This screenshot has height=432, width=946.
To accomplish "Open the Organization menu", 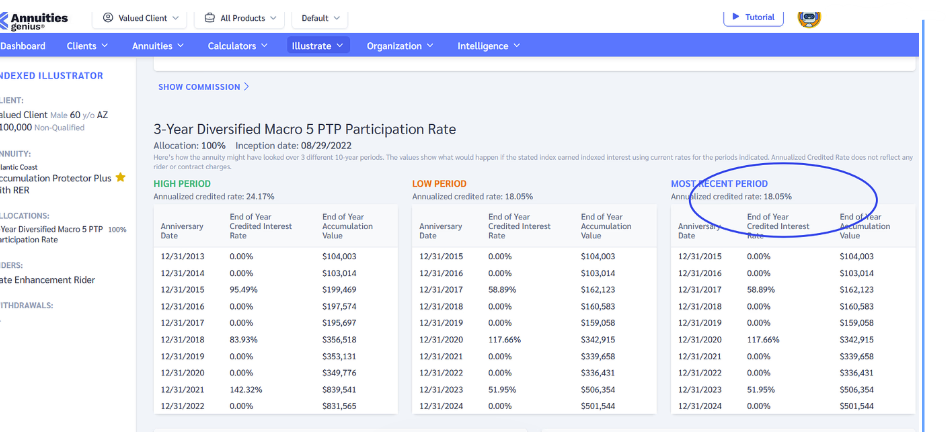I will click(399, 46).
